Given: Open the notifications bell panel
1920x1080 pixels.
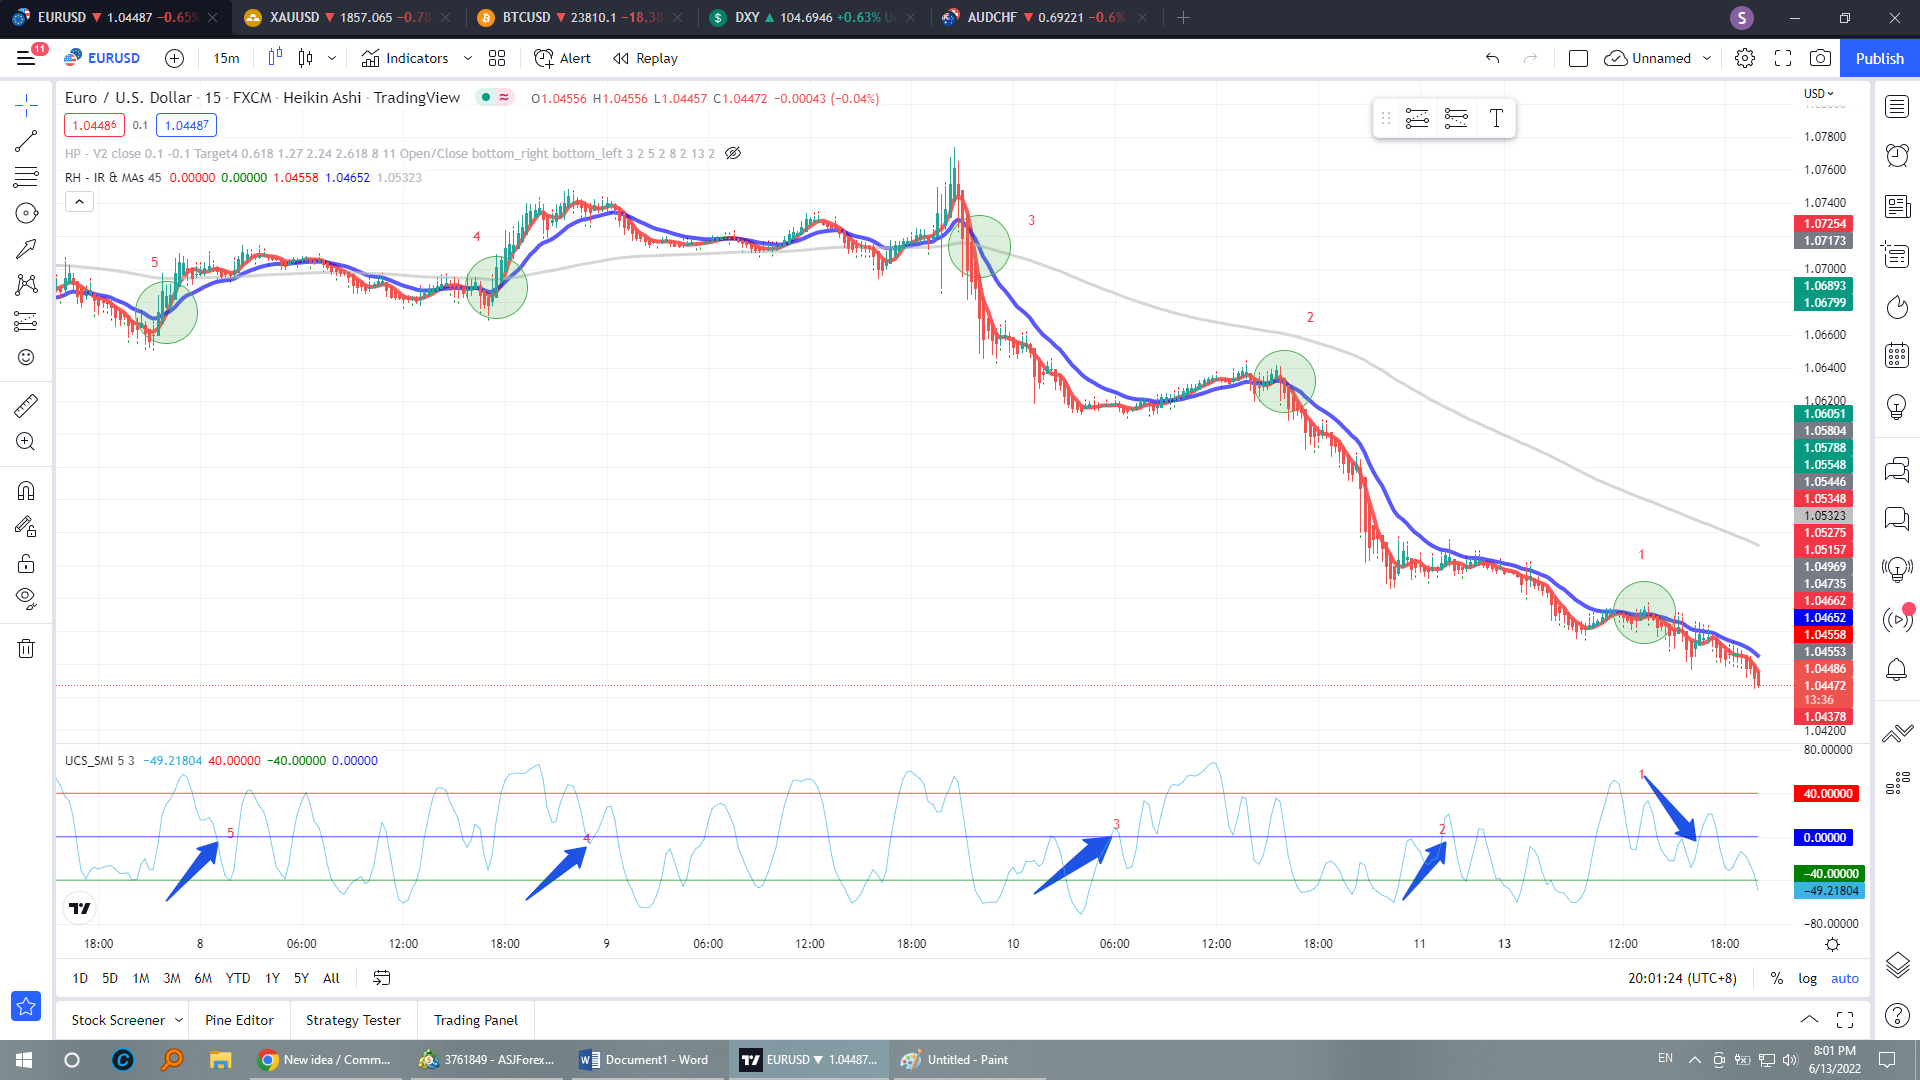Looking at the screenshot, I should (1897, 669).
